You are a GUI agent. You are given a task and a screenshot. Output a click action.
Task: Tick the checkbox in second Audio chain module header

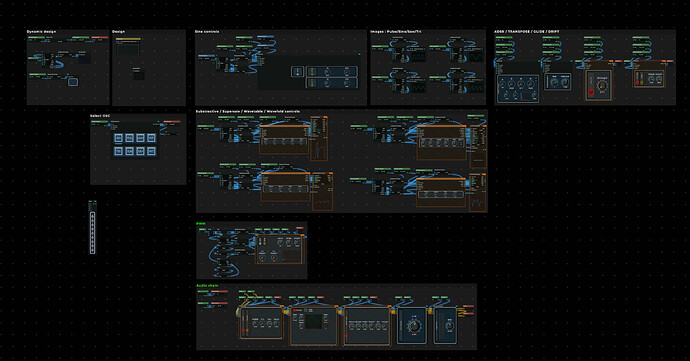[x=305, y=310]
